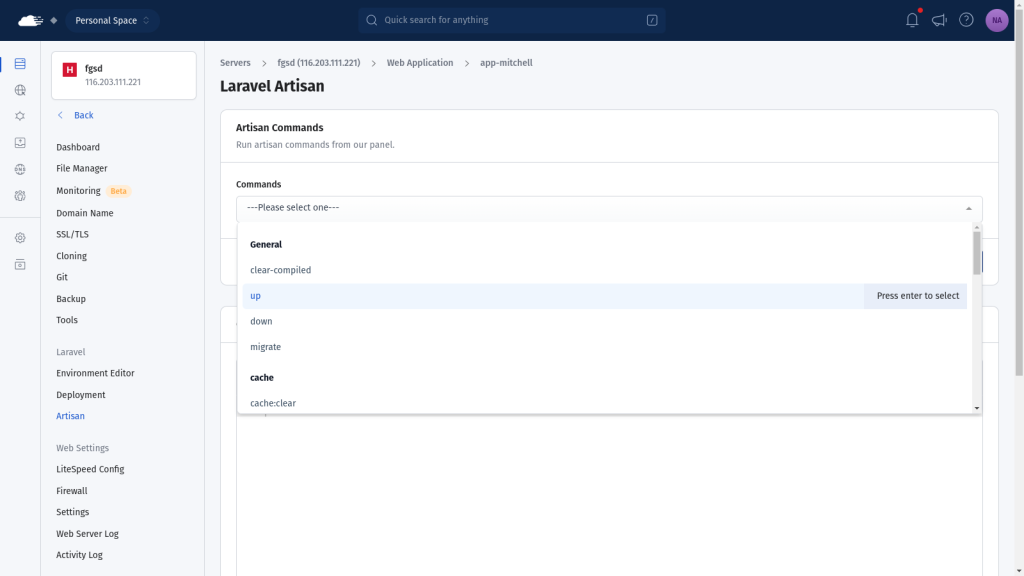Click the help question mark icon
The image size is (1024, 576).
(965, 19)
